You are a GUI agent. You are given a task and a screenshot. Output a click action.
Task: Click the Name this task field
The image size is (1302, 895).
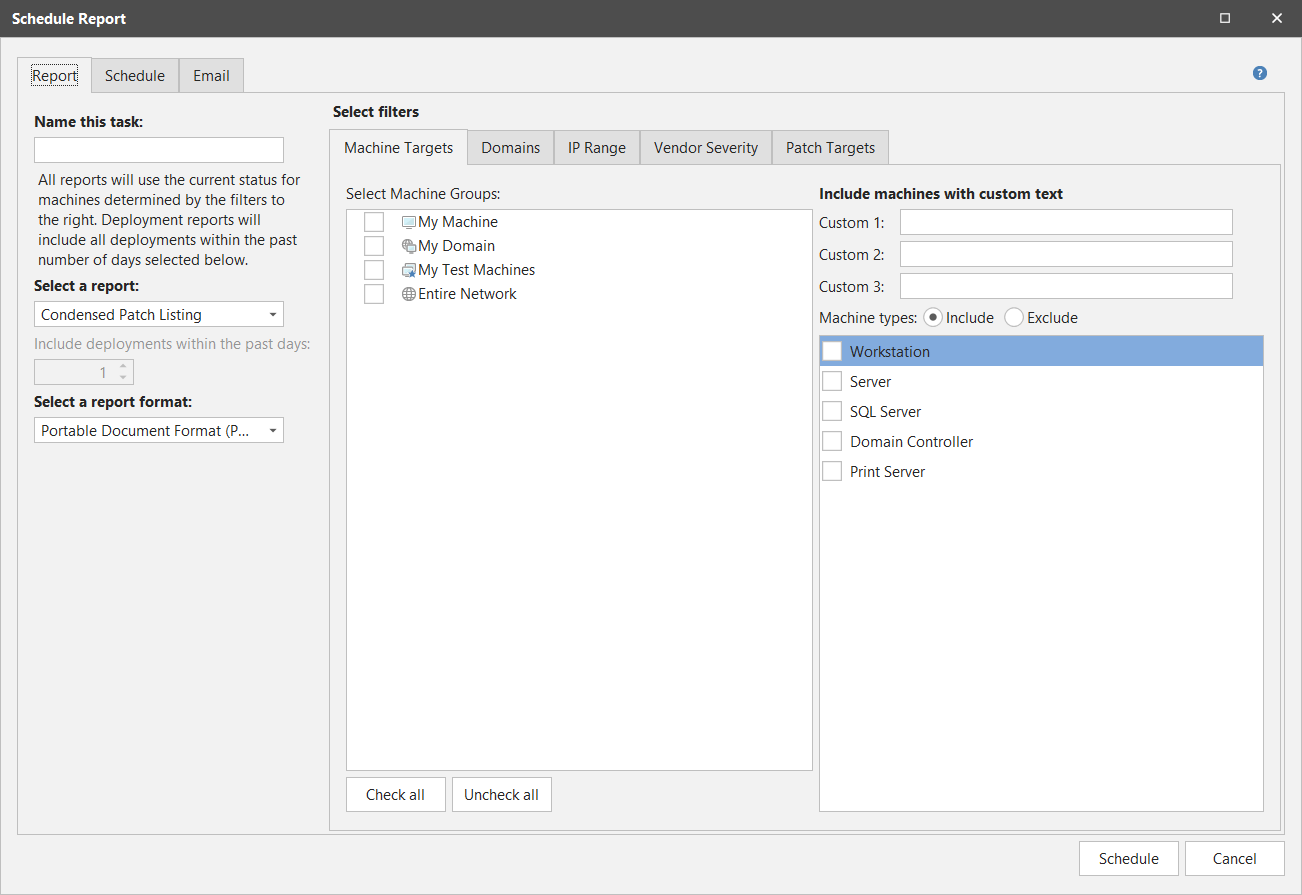(x=159, y=150)
